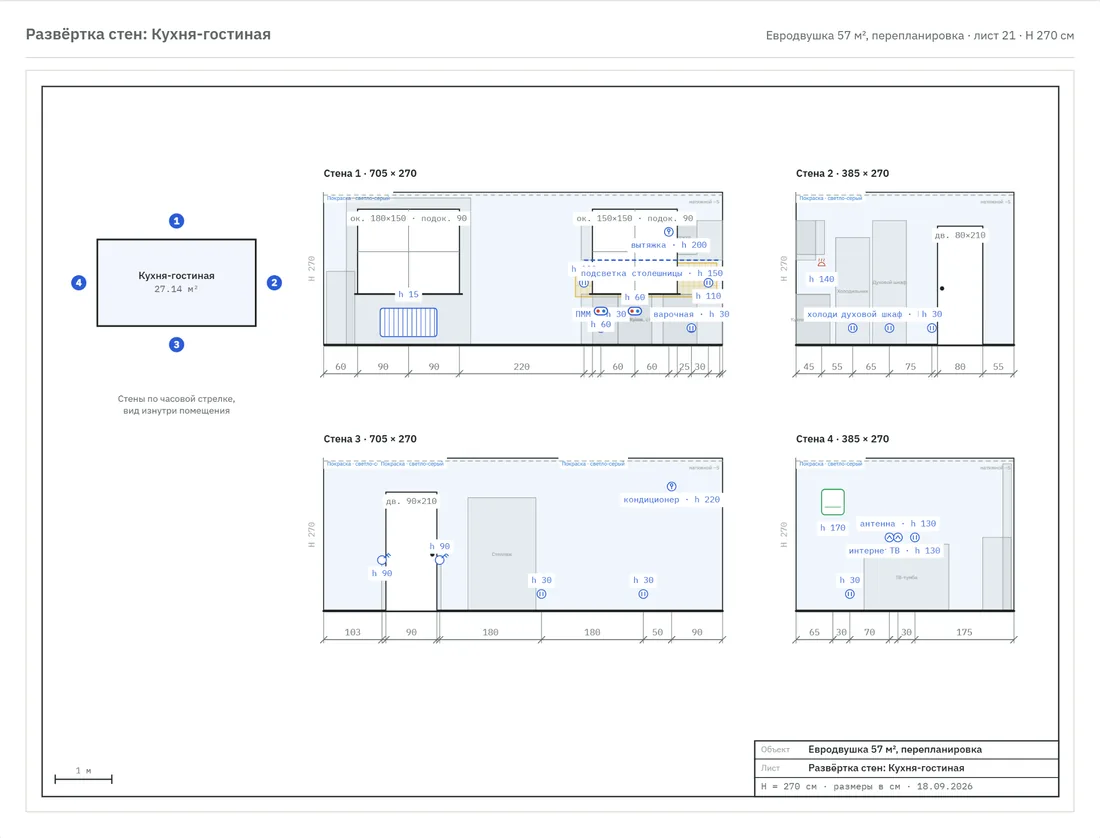
Task: Click the gray 'ТВ-тумба' cabinet in Стена 4
Action: tap(906, 577)
